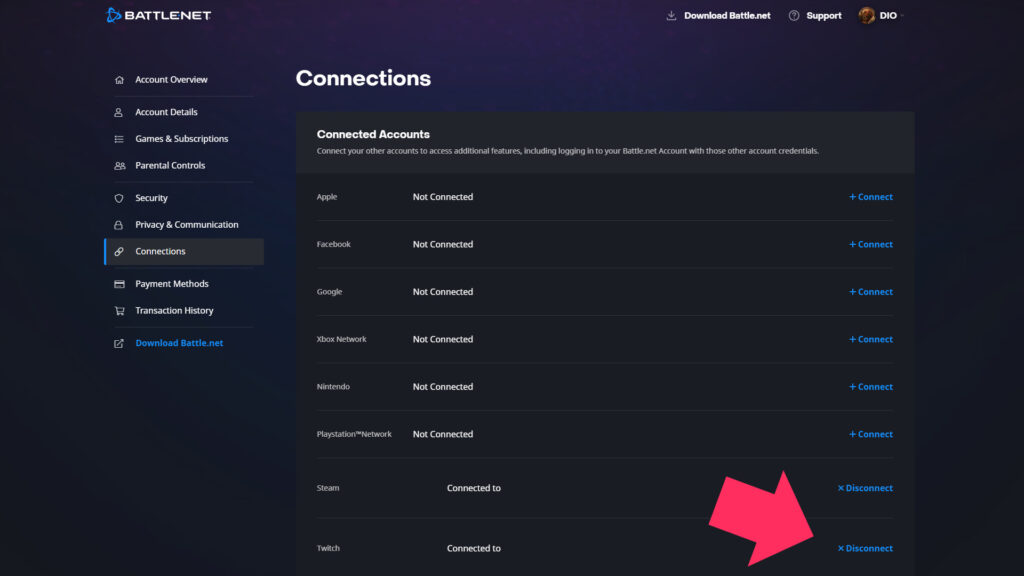This screenshot has height=576, width=1024.
Task: Expand the DIO account dropdown arrow
Action: [902, 16]
